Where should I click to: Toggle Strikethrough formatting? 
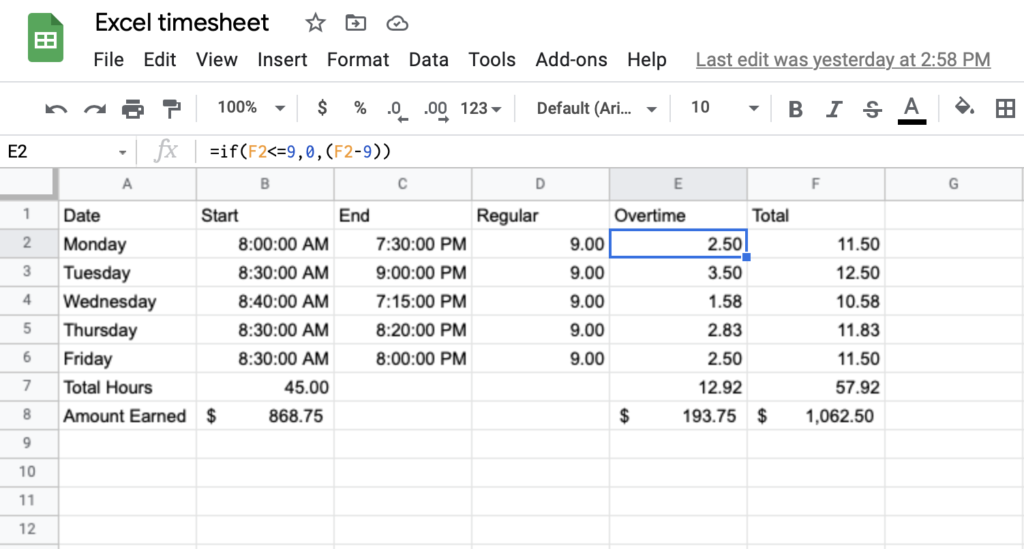tap(872, 108)
